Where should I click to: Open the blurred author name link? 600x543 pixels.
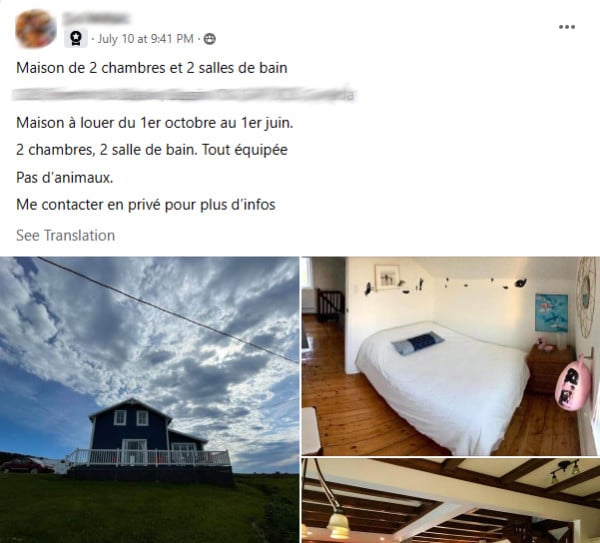[x=96, y=18]
